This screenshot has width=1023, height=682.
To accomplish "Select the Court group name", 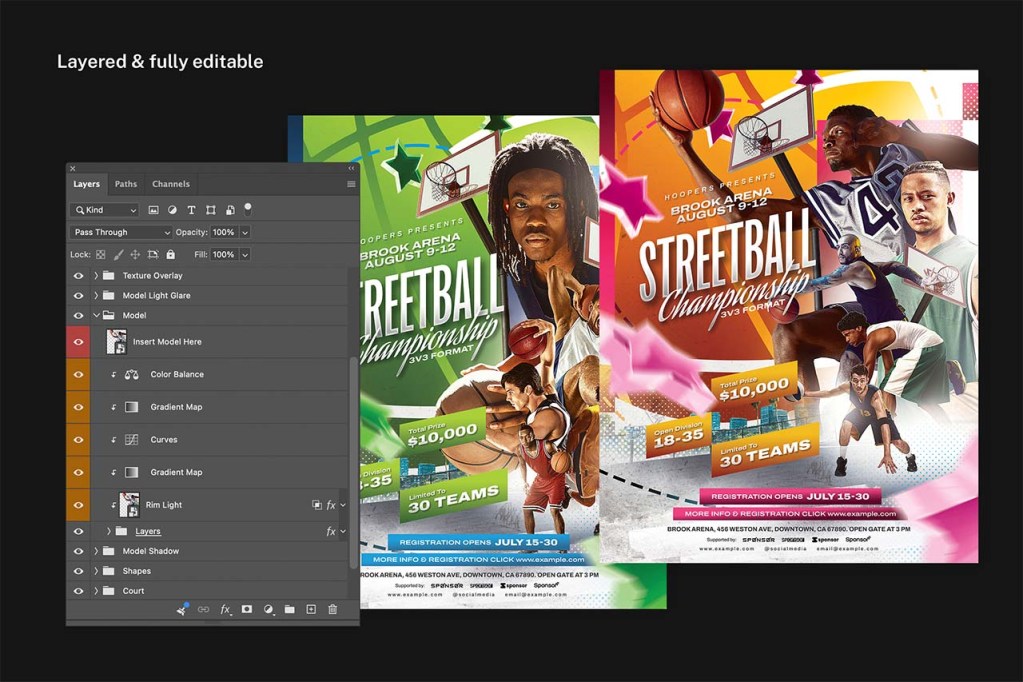I will point(134,591).
